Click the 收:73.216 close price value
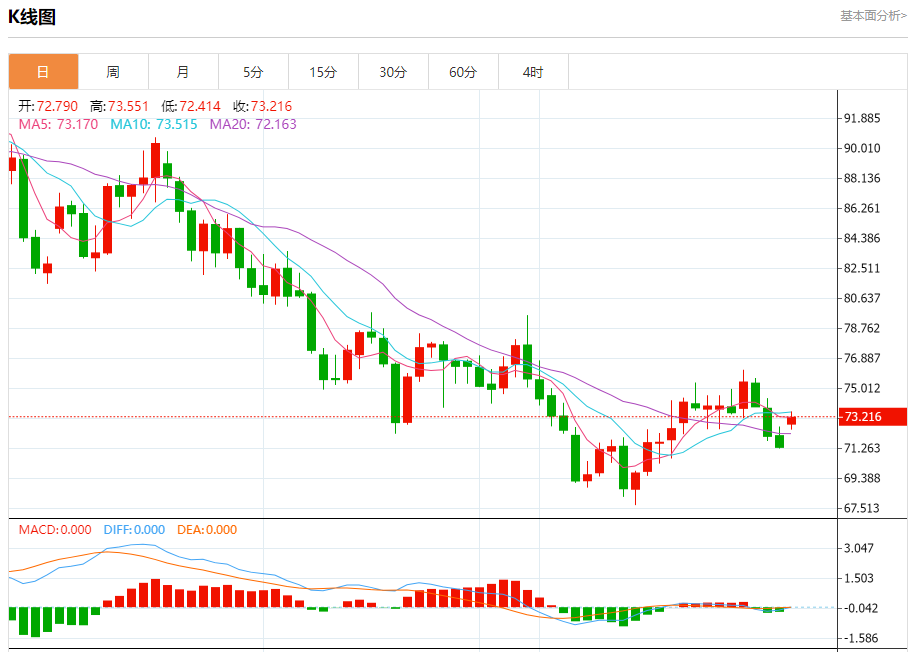This screenshot has height=652, width=915. (263, 106)
